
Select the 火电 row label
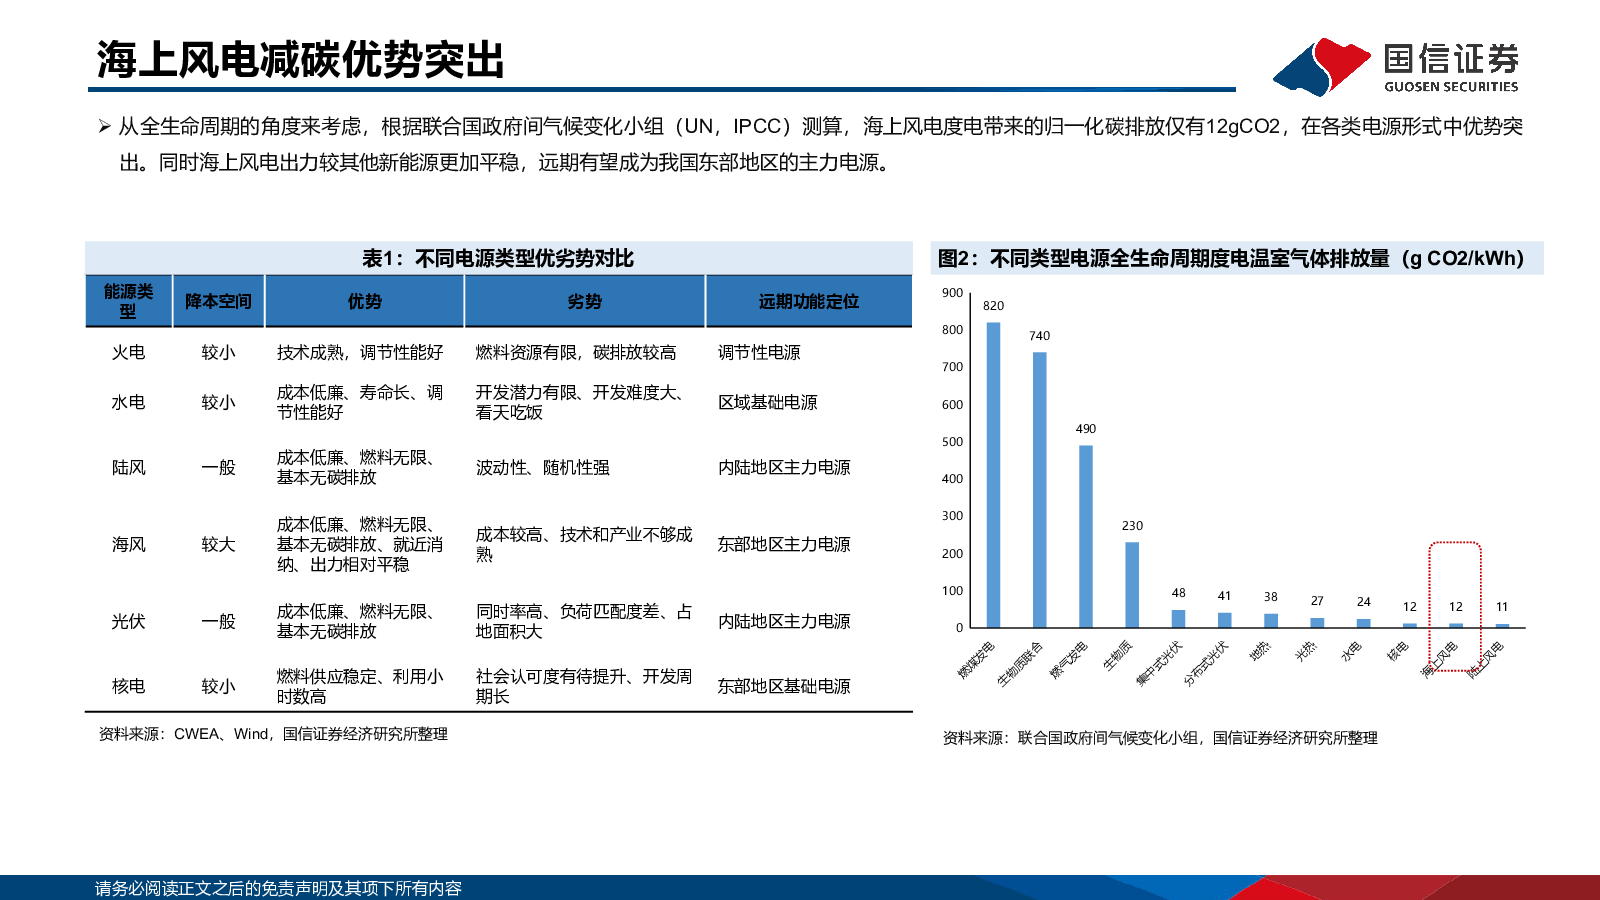click(128, 352)
